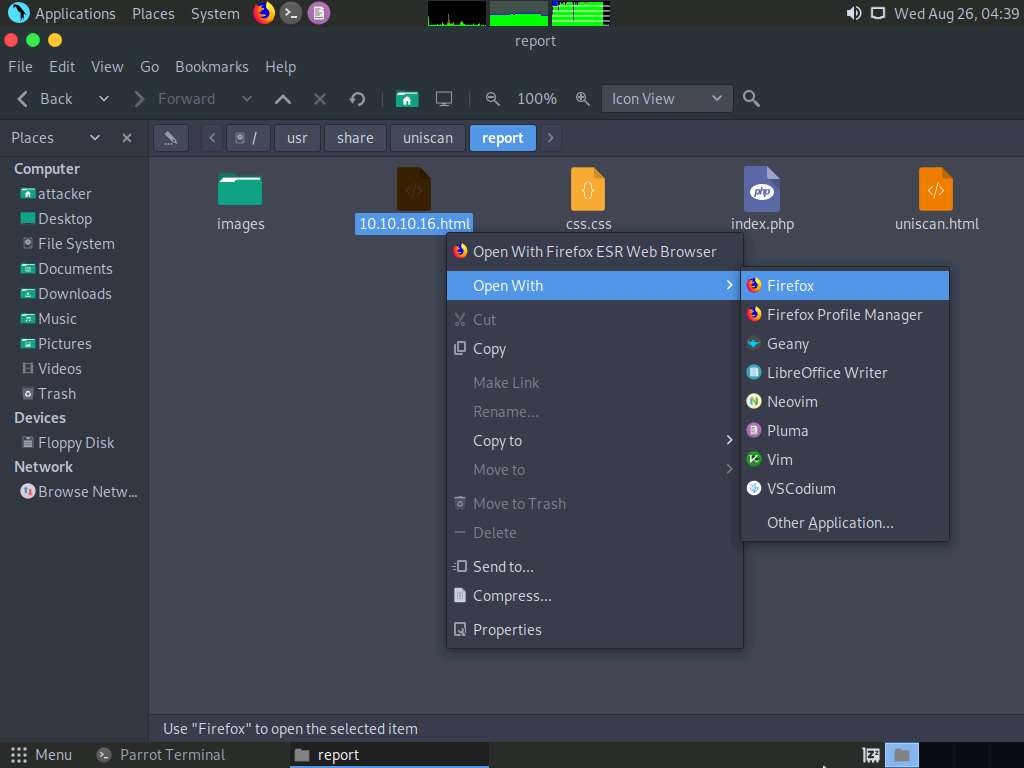The image size is (1024, 768).
Task: Click the search magnifier icon in toolbar
Action: 751,99
